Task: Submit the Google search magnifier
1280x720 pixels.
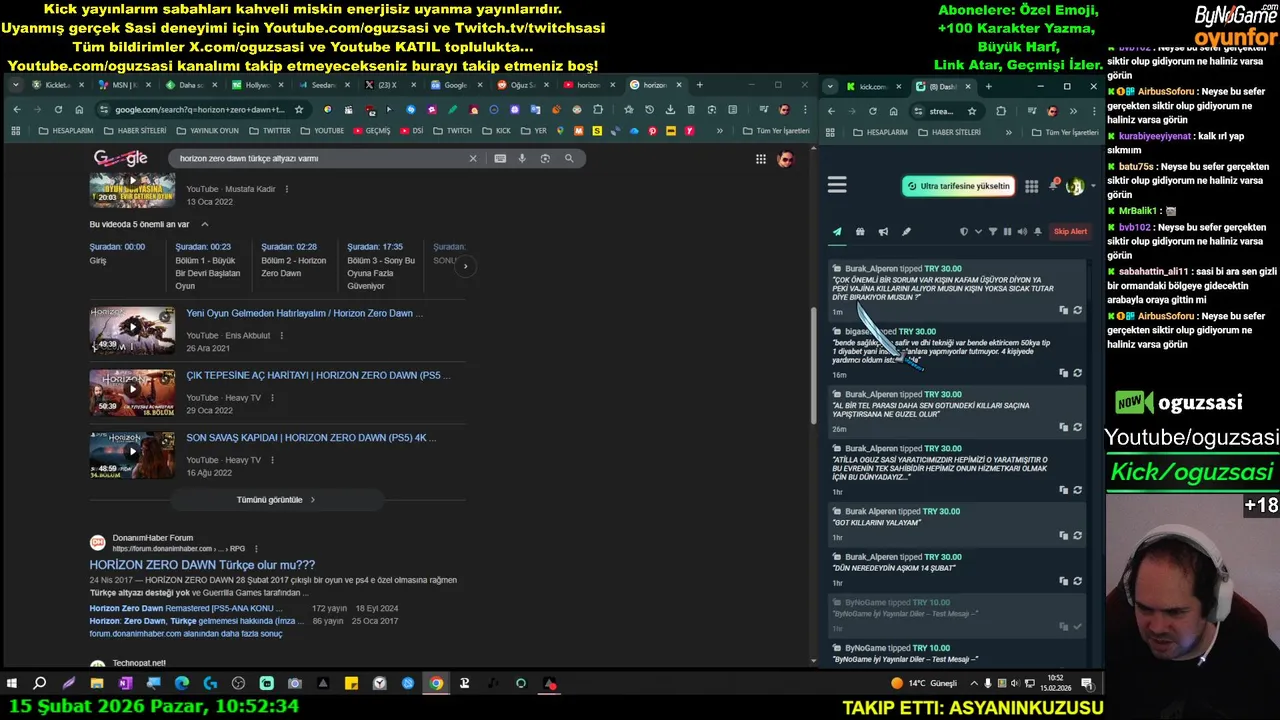Action: click(x=569, y=158)
